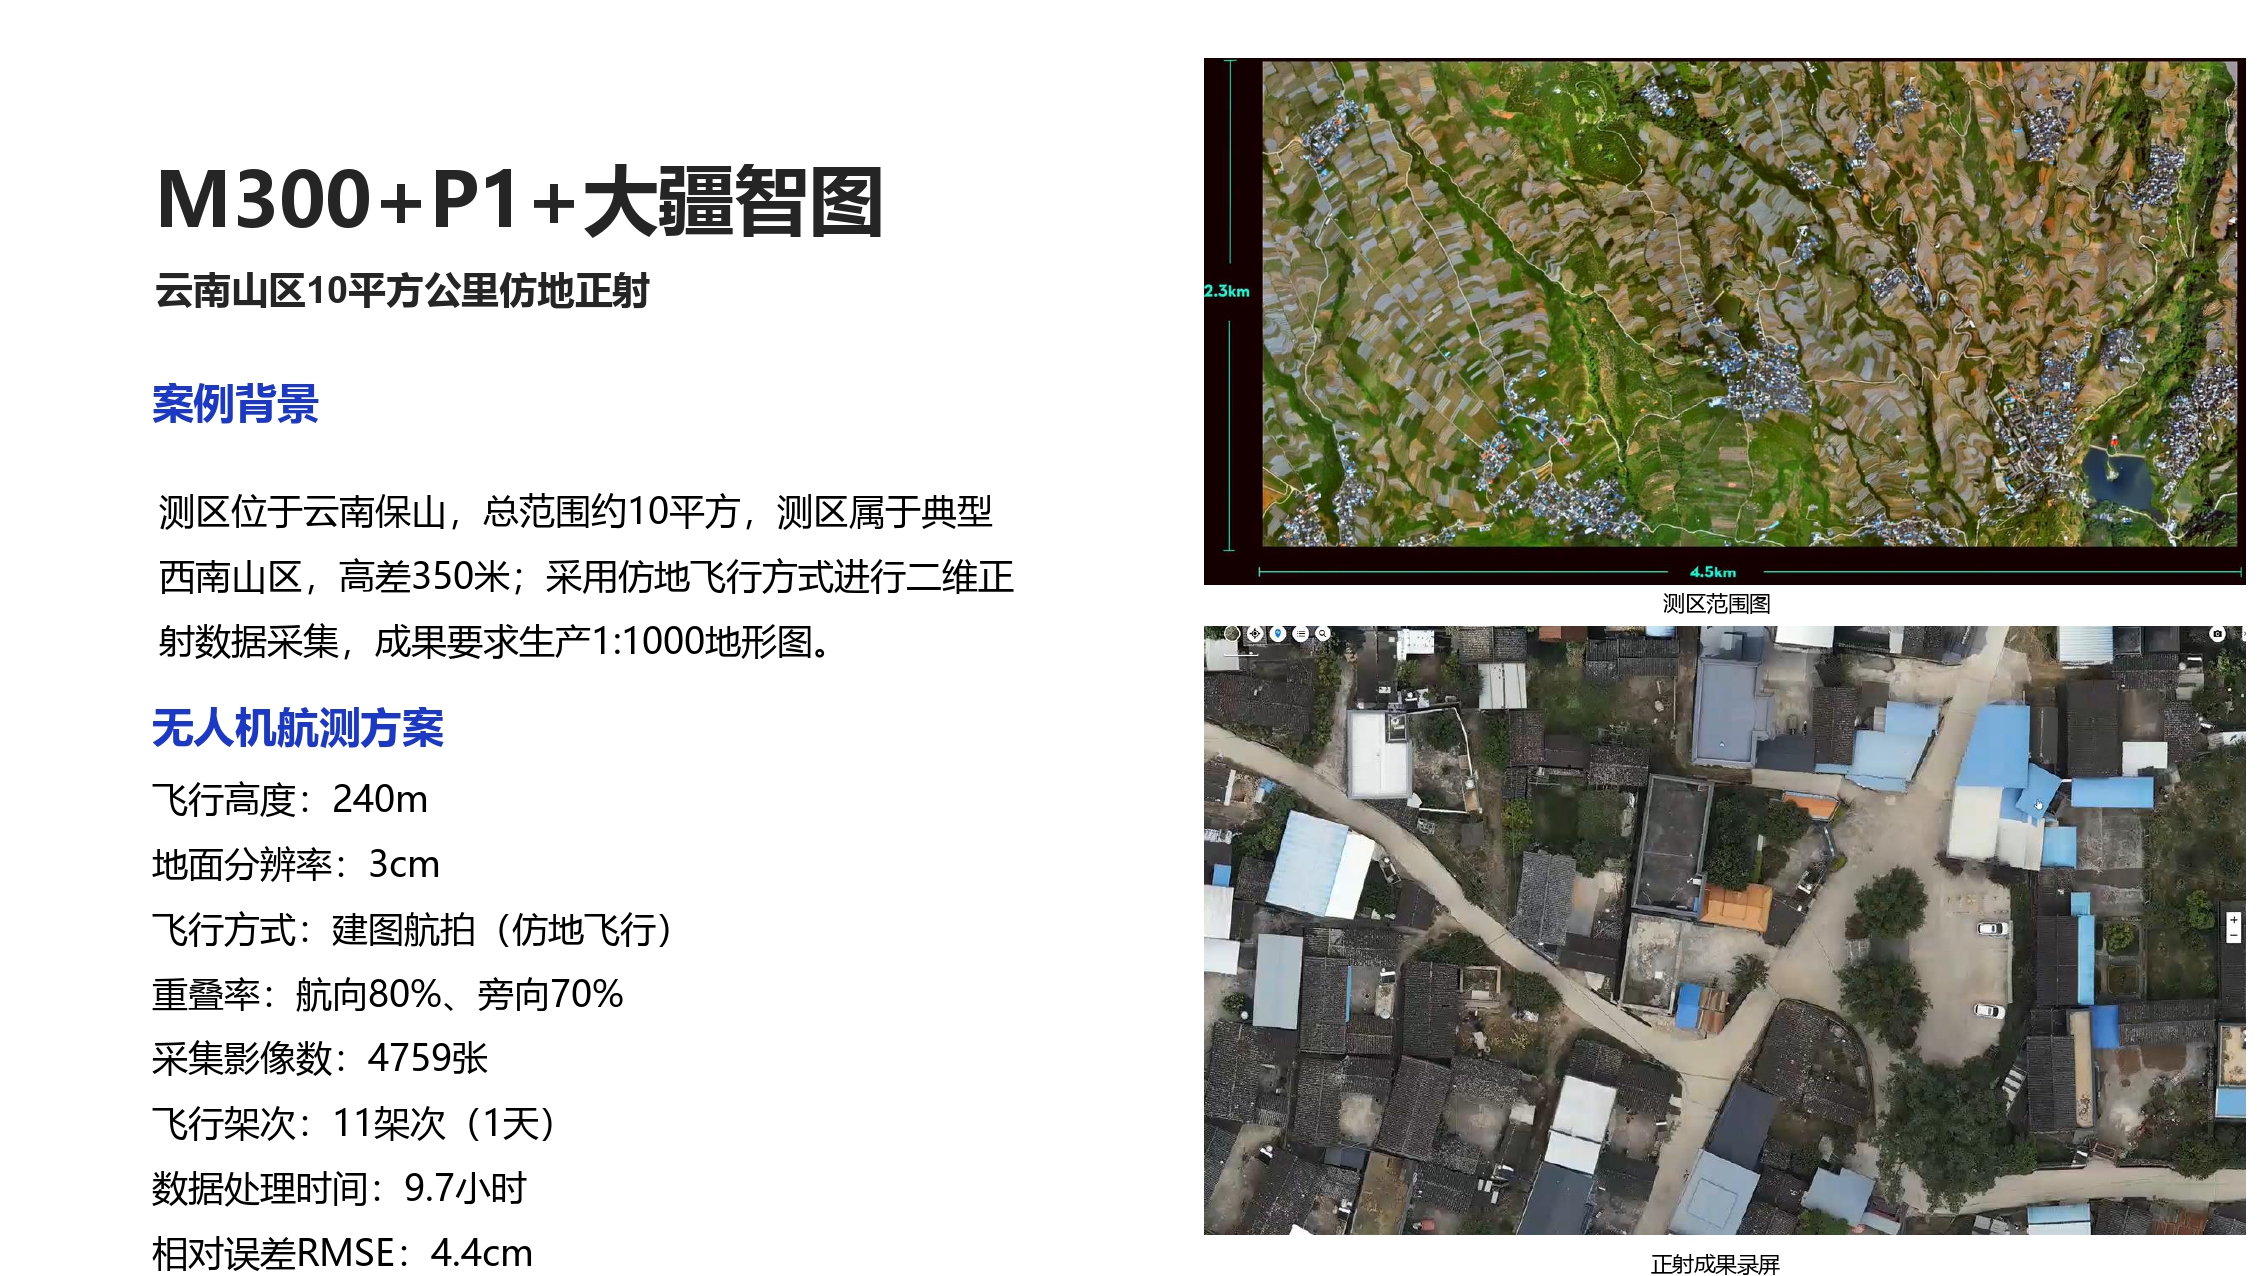Click the camera screenshot icon
The height and width of the screenshot is (1276, 2268).
[x=2217, y=634]
